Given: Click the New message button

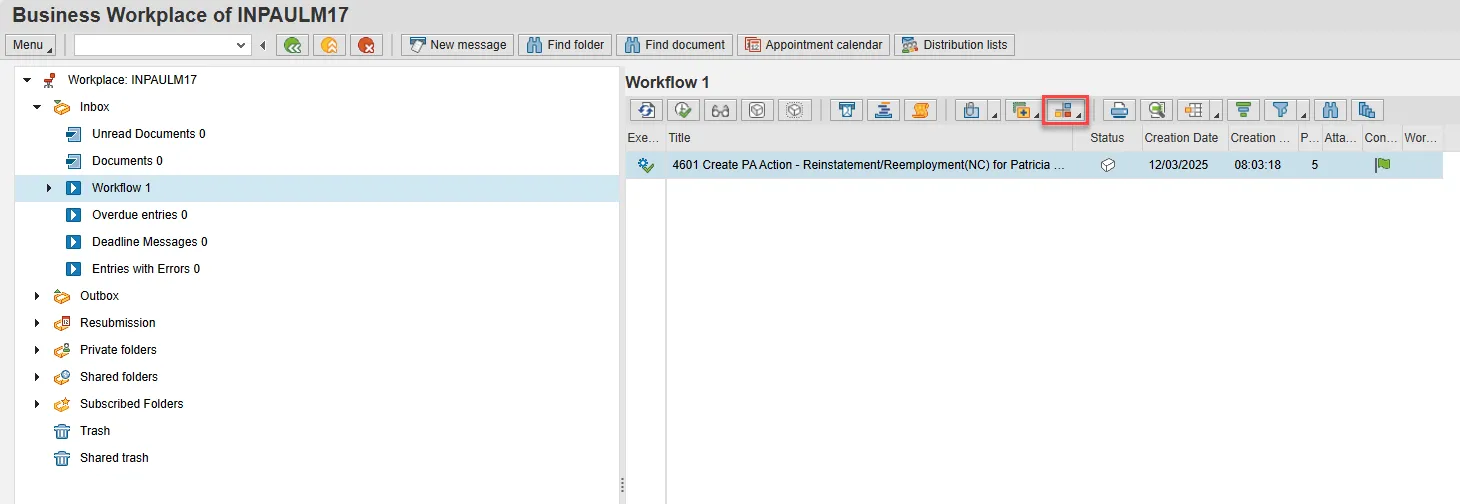Looking at the screenshot, I should point(458,45).
